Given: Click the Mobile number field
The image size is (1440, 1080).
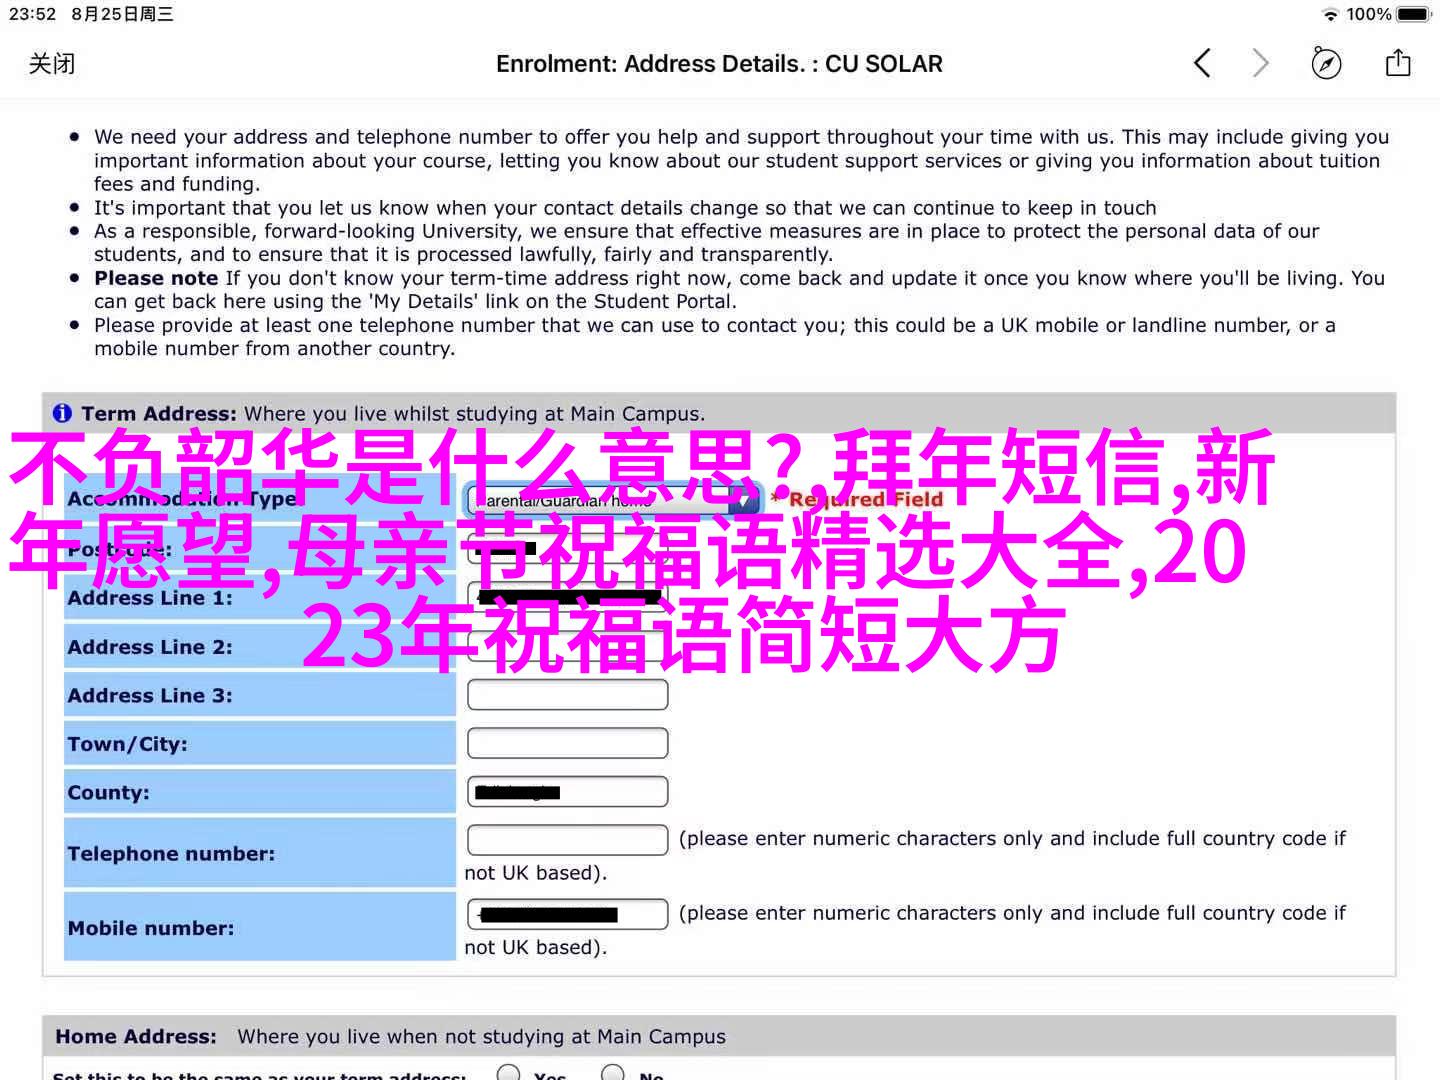Looking at the screenshot, I should (567, 914).
